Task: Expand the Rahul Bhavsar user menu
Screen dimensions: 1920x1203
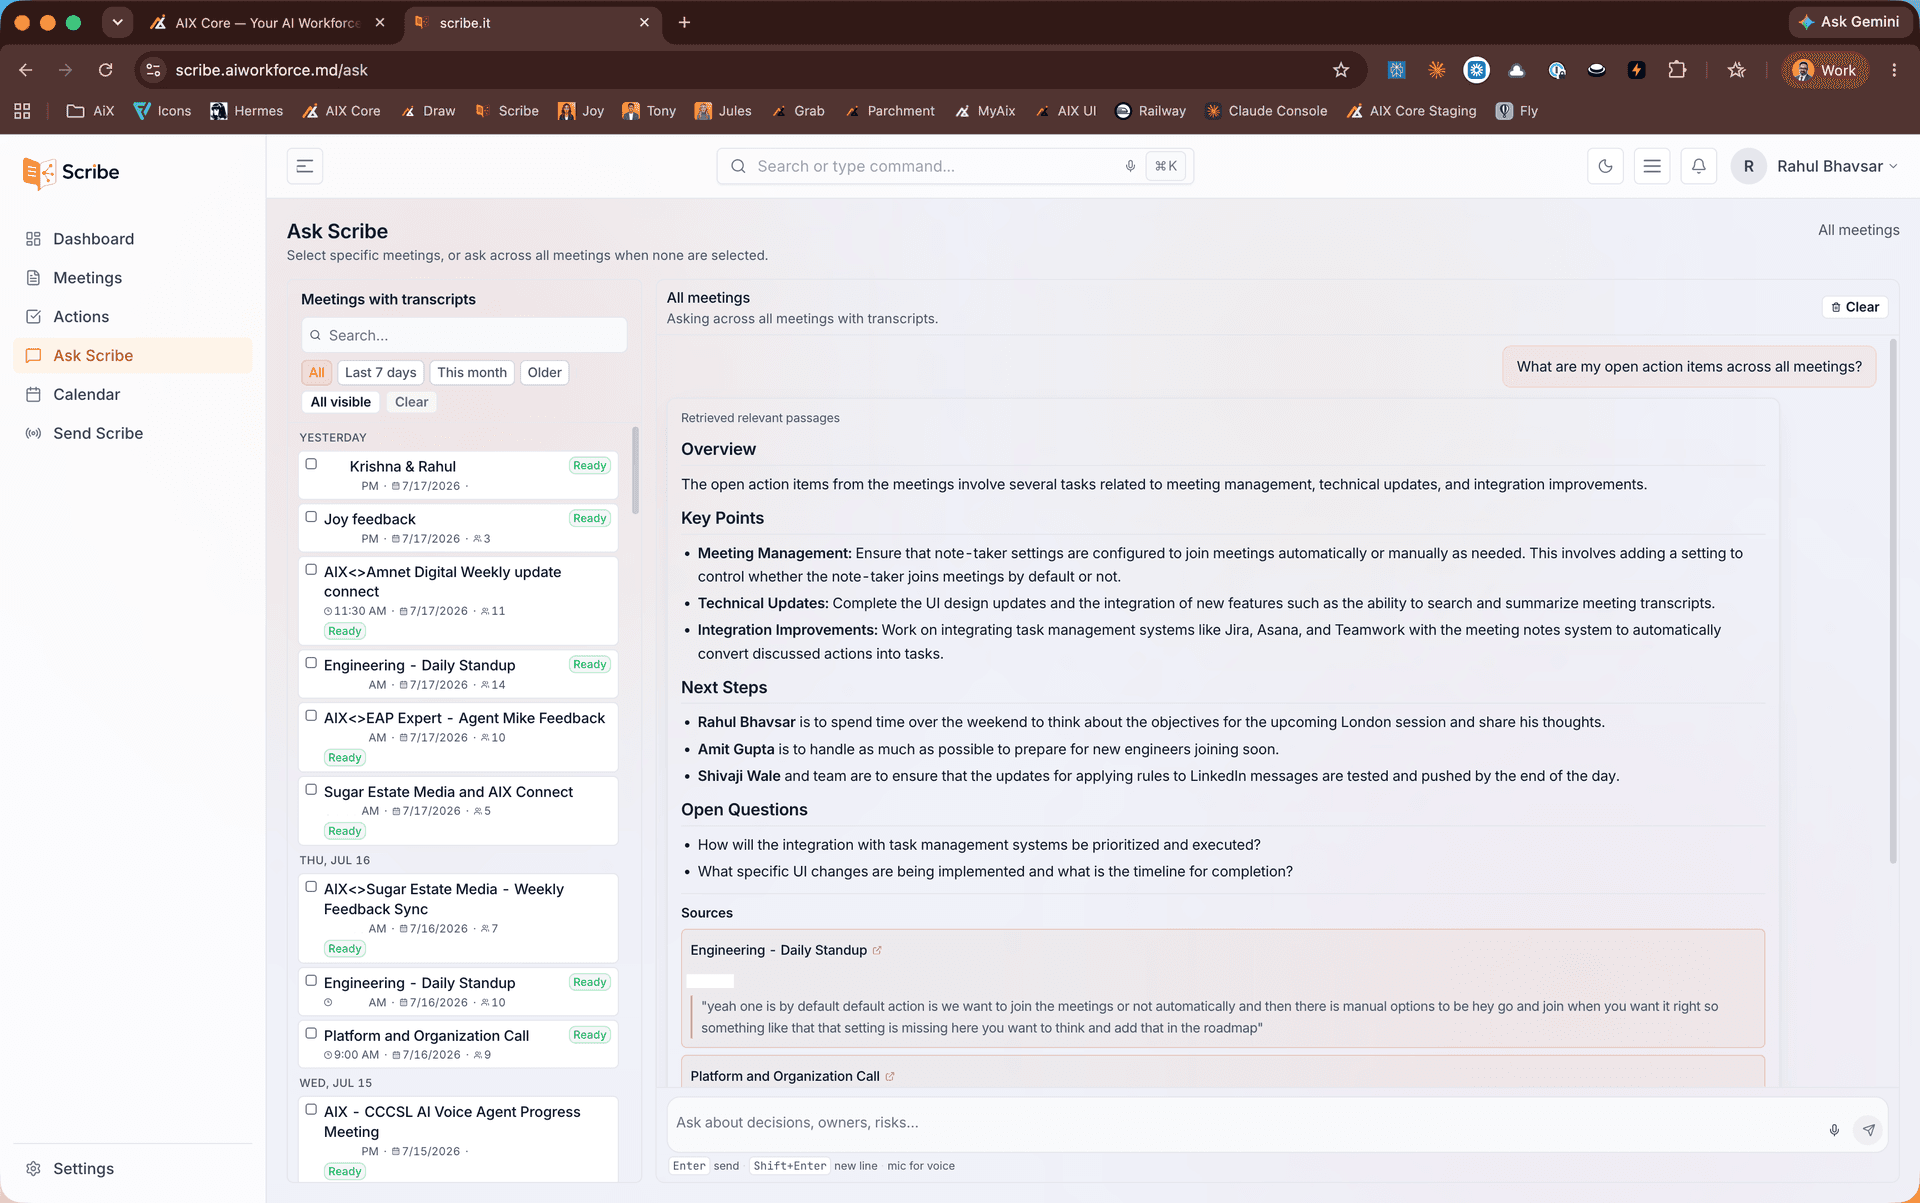Action: coord(1815,166)
